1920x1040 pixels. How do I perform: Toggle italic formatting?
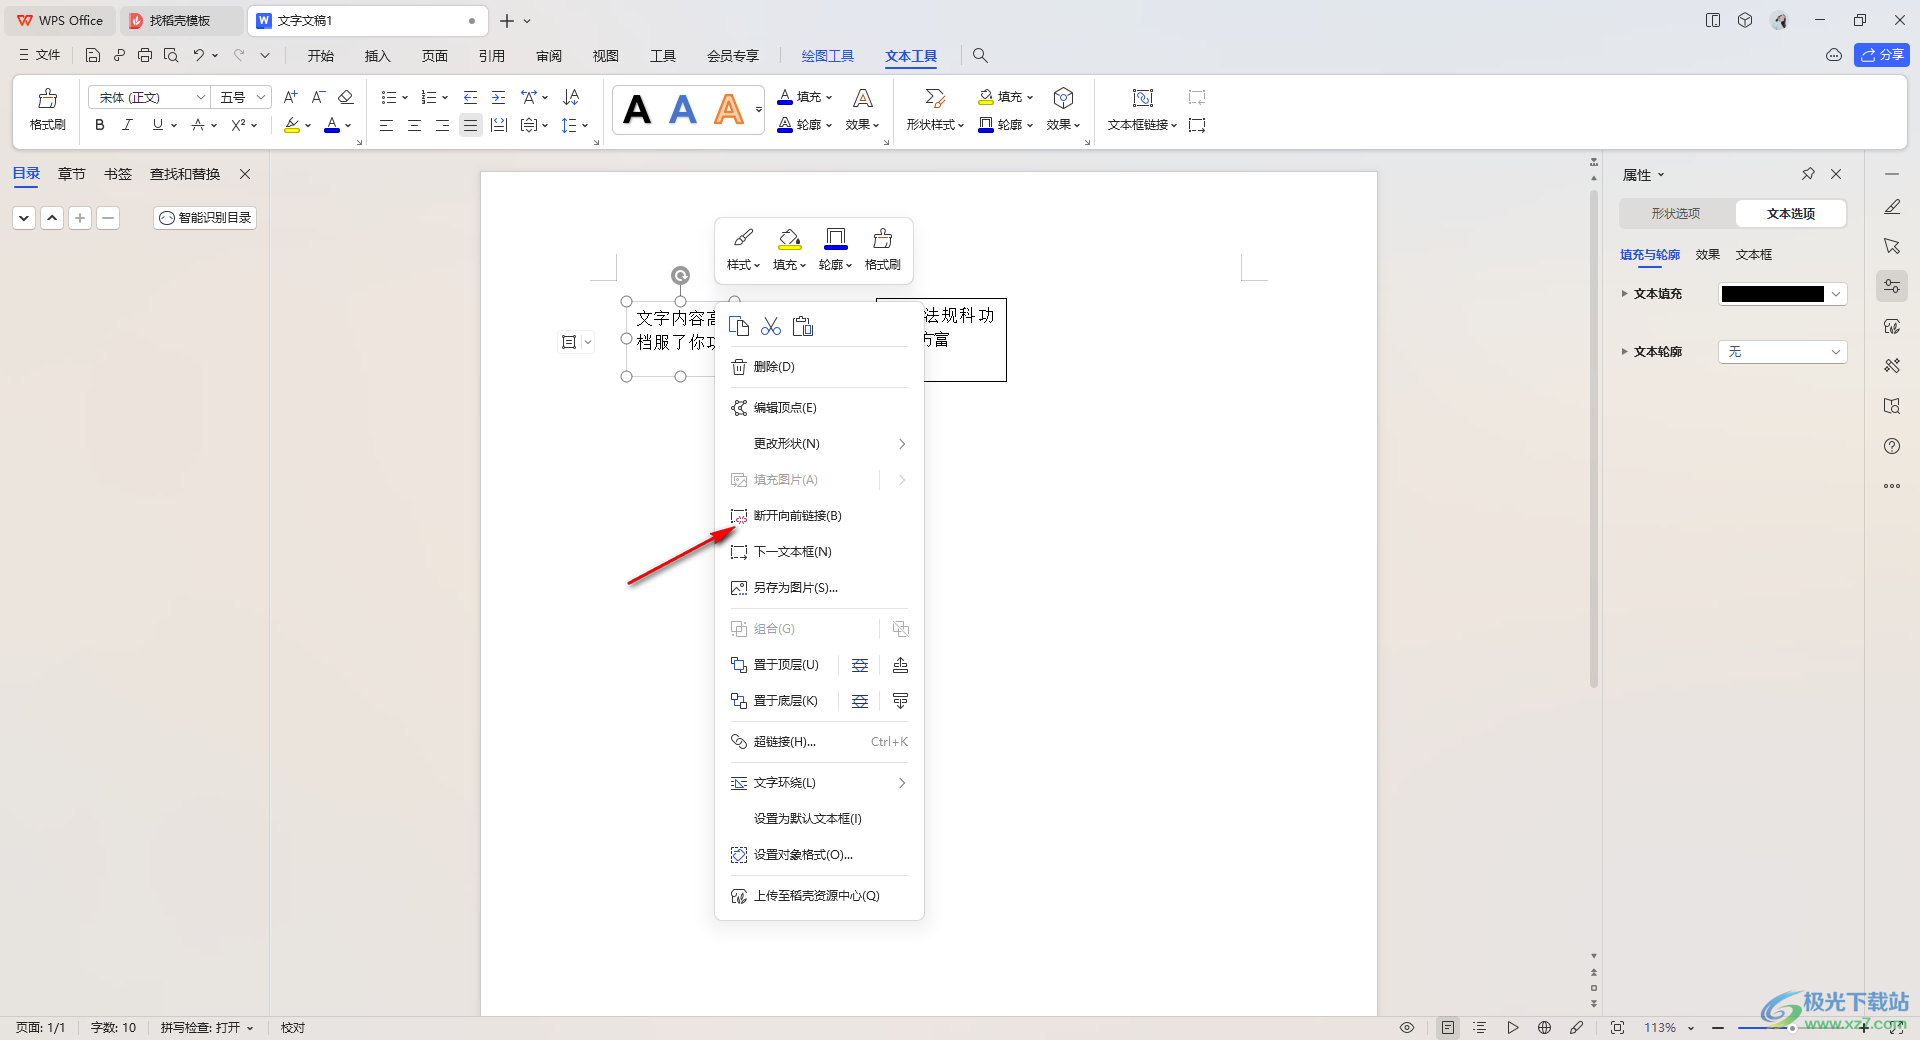tap(127, 125)
